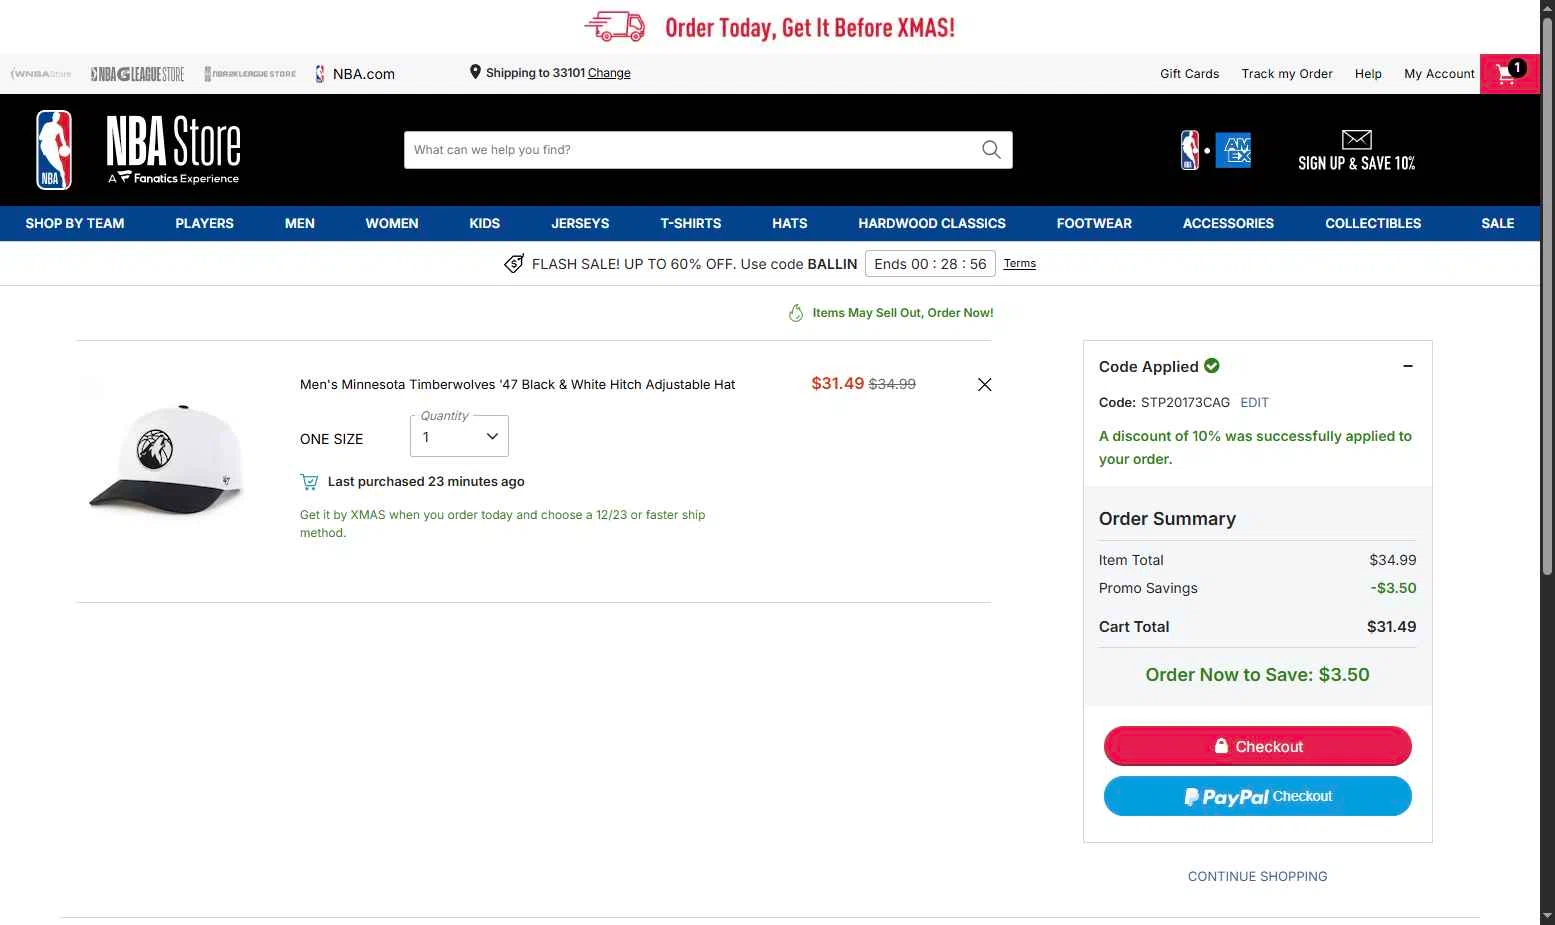This screenshot has width=1555, height=925.
Task: Click Track my Order link
Action: pos(1287,73)
